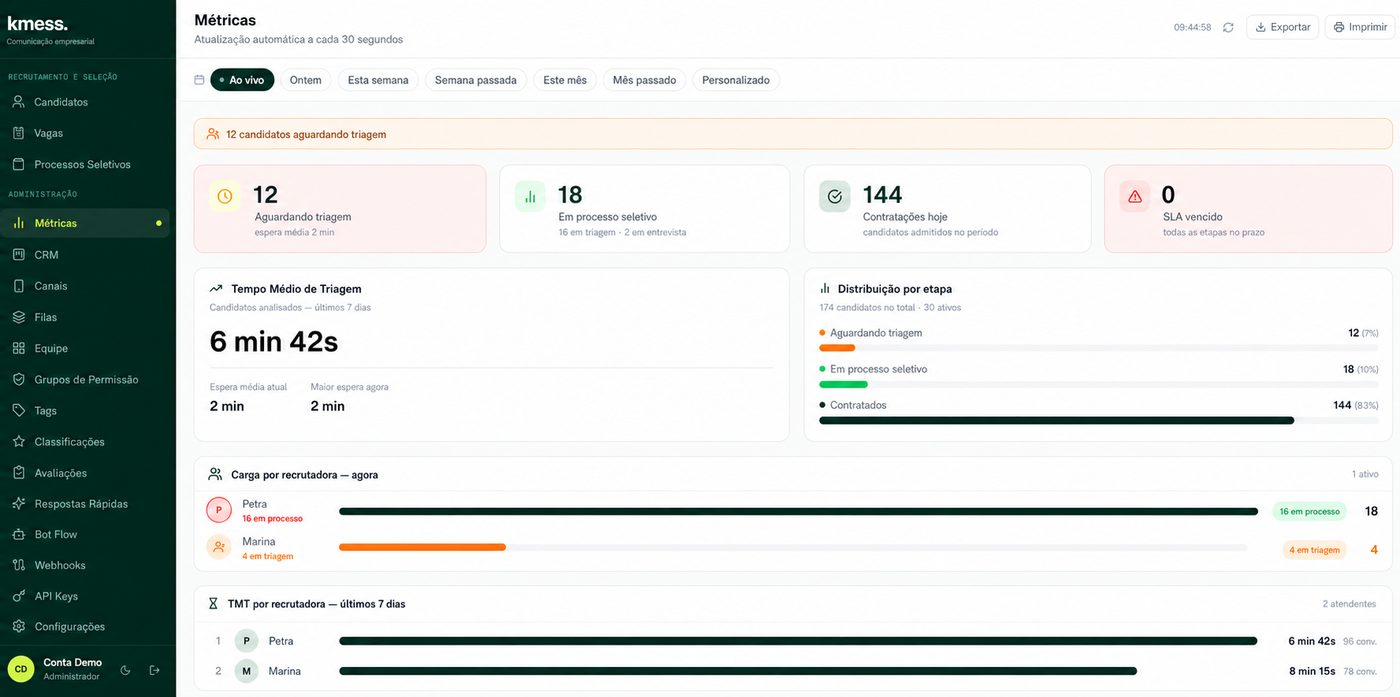Viewport: 1400px width, 697px height.
Task: Click the warning icon on SLA vencido card
Action: pos(1135,196)
